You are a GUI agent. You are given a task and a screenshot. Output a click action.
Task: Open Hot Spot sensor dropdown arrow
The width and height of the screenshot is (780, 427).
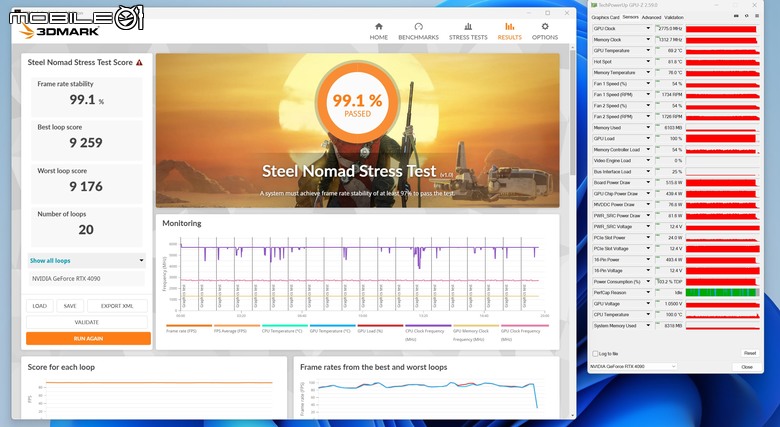coord(648,62)
